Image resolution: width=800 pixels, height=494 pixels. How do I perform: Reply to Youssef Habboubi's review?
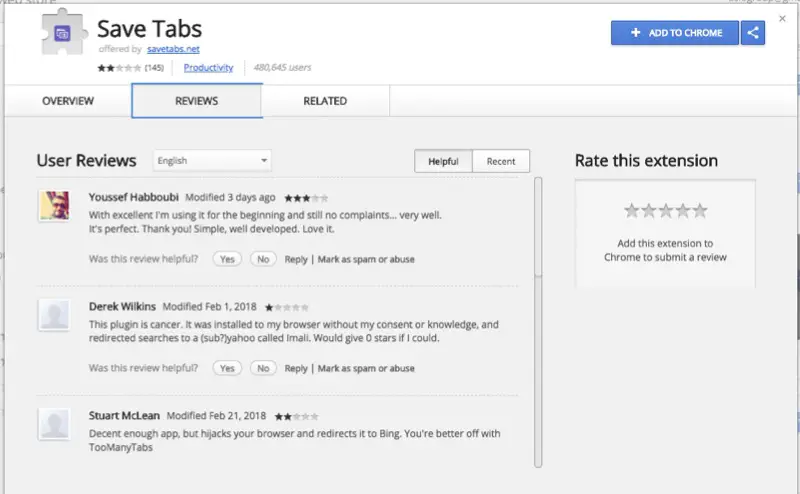296,259
